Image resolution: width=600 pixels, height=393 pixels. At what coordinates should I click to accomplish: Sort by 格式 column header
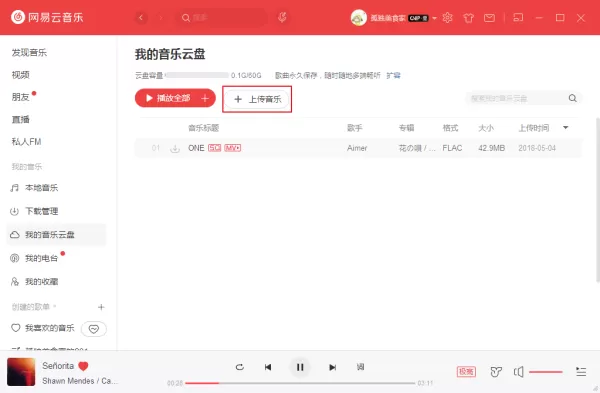(450, 128)
